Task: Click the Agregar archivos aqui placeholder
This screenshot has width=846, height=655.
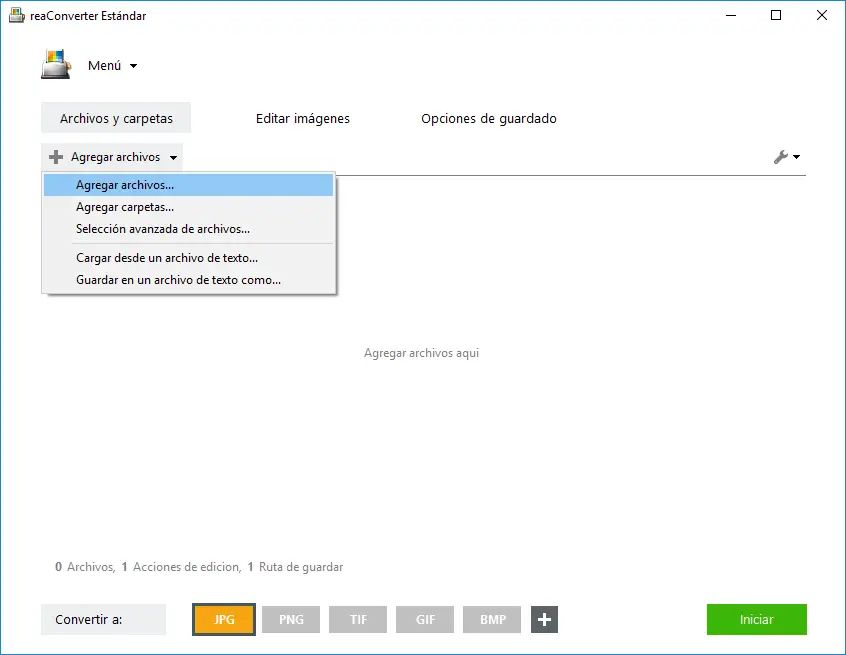Action: click(x=421, y=353)
